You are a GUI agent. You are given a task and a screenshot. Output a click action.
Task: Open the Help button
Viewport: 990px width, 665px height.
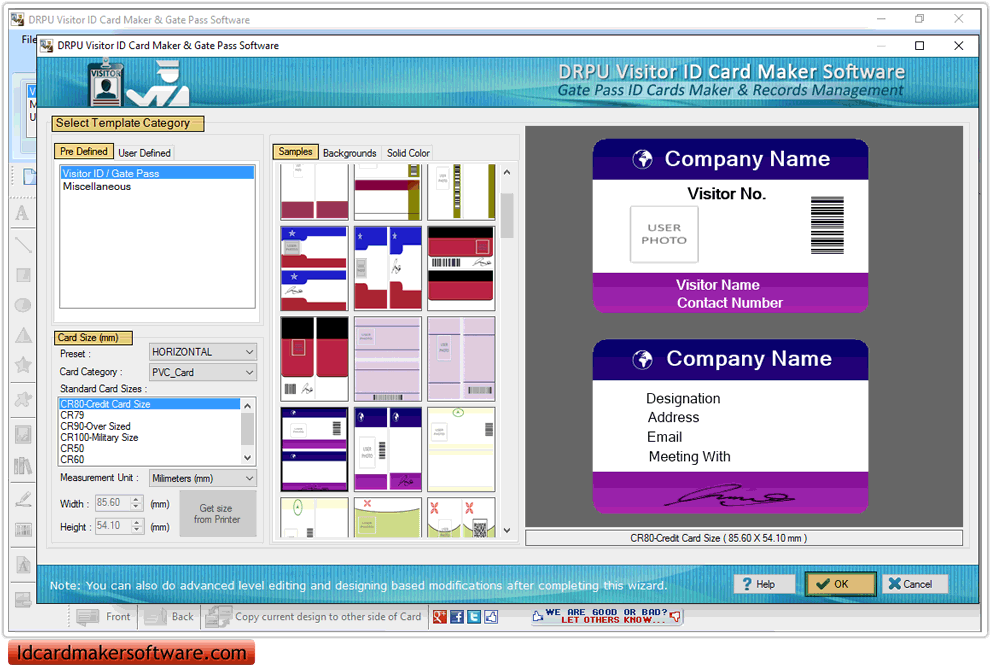click(x=765, y=584)
